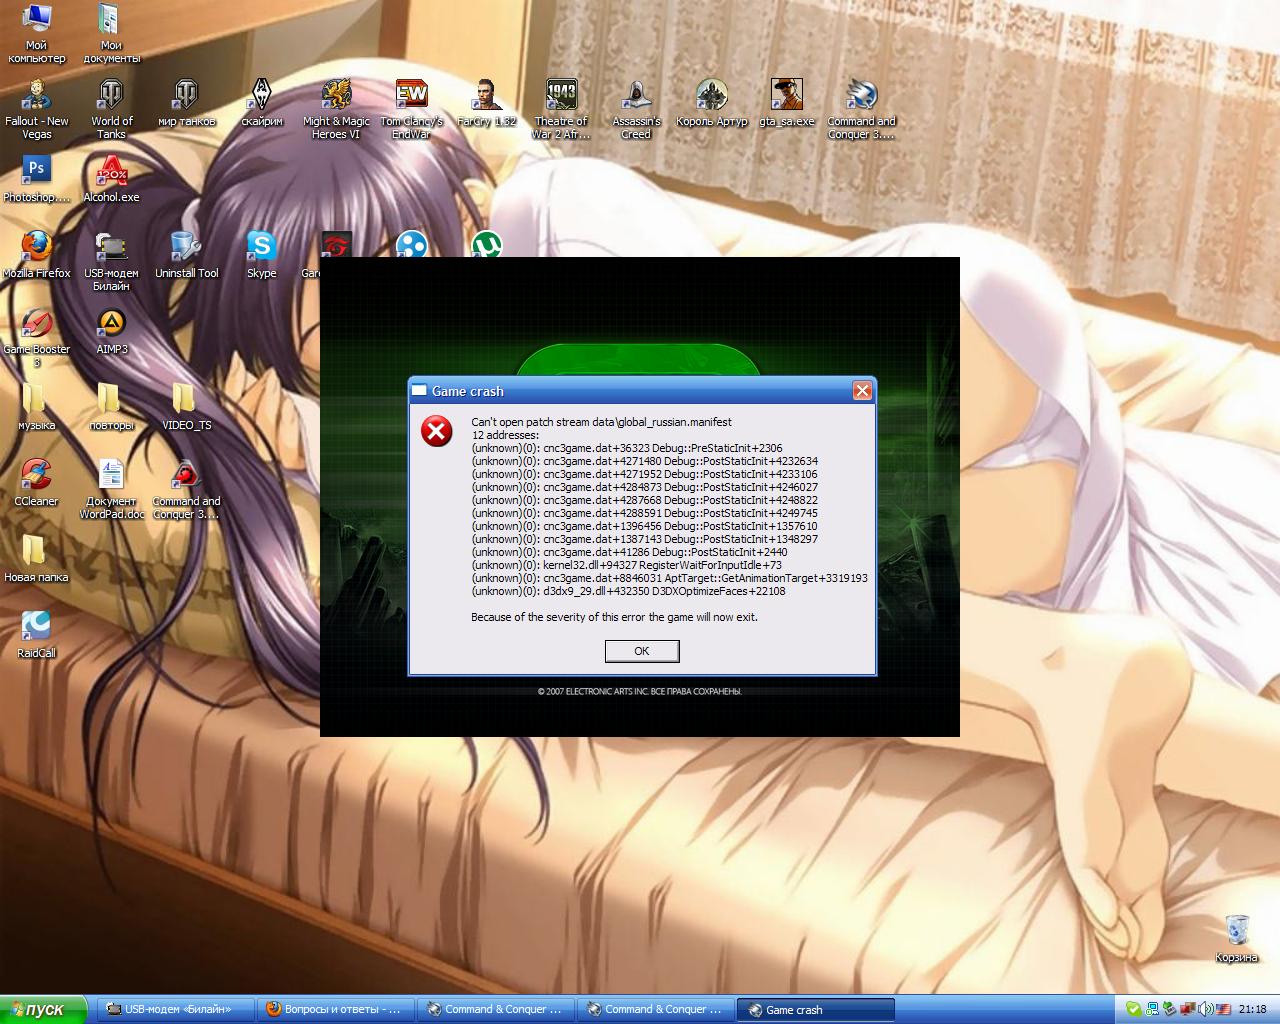Click the red error icon in the dialog

click(437, 431)
